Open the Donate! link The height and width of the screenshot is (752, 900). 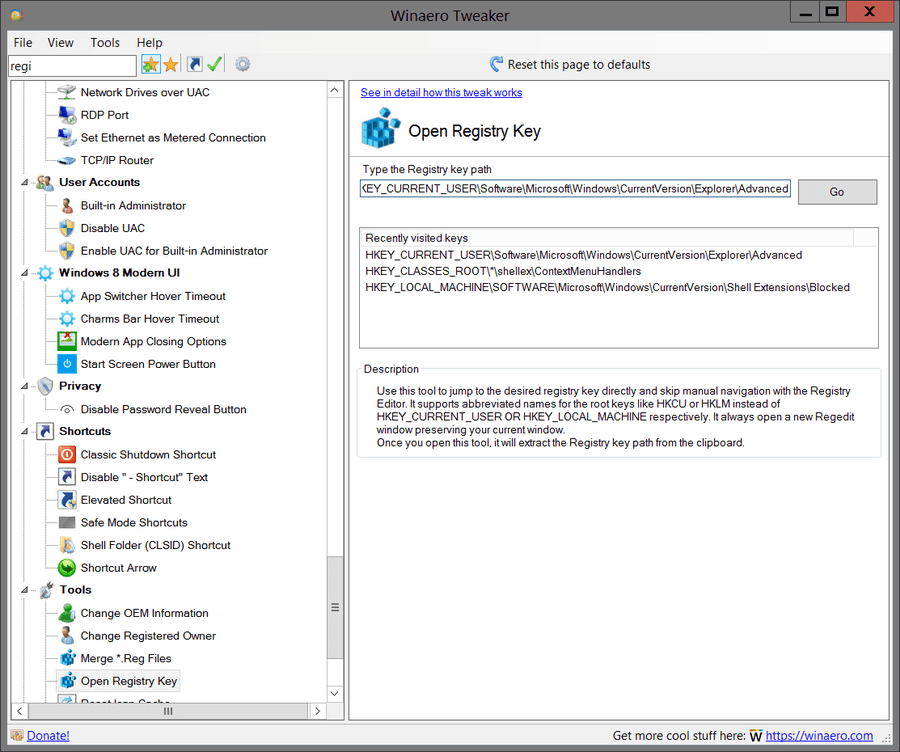click(x=48, y=735)
